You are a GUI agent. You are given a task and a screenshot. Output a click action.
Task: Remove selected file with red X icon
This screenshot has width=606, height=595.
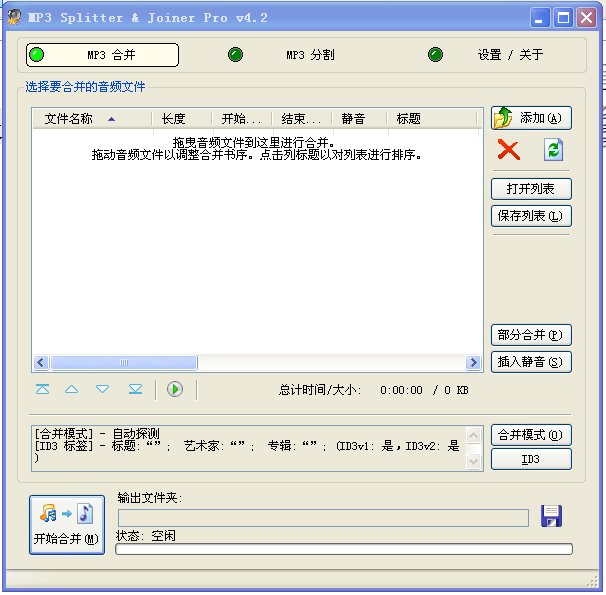[509, 150]
